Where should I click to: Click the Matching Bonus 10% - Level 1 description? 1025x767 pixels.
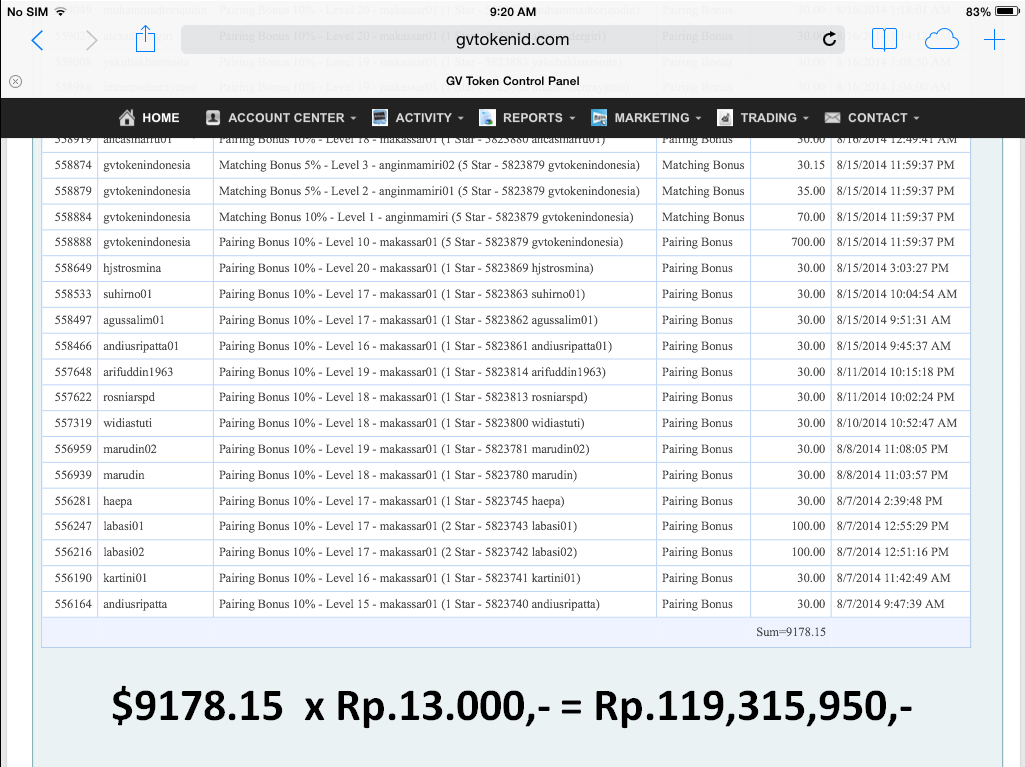pyautogui.click(x=426, y=217)
